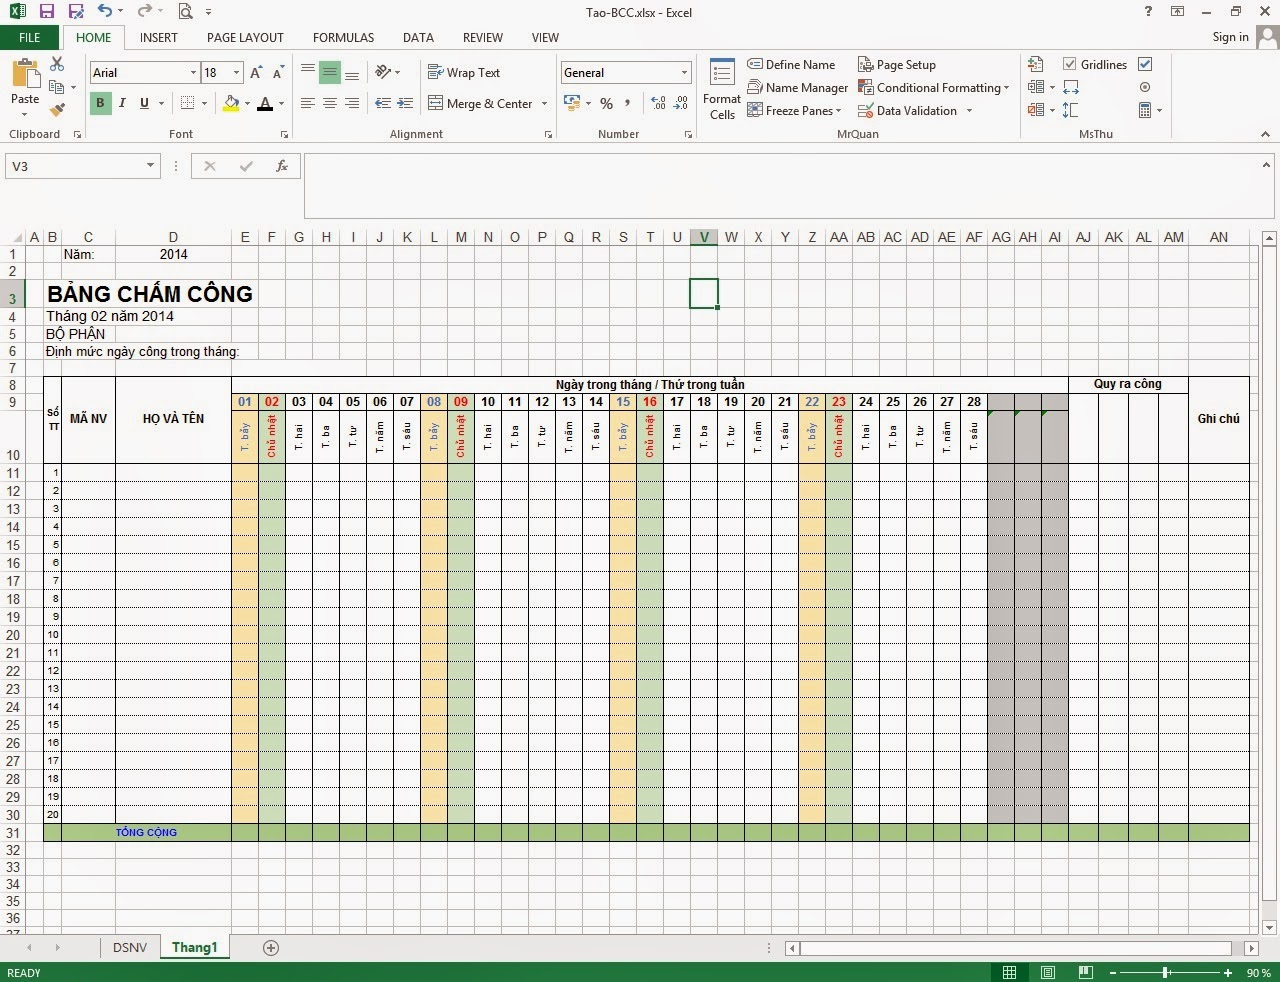Apply italic formatting

pyautogui.click(x=122, y=103)
